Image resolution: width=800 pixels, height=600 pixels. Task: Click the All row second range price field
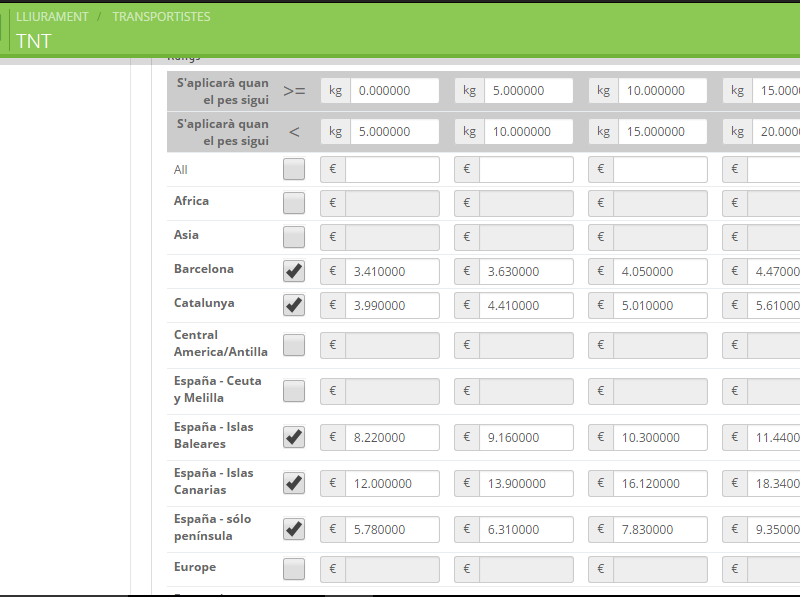click(x=526, y=169)
